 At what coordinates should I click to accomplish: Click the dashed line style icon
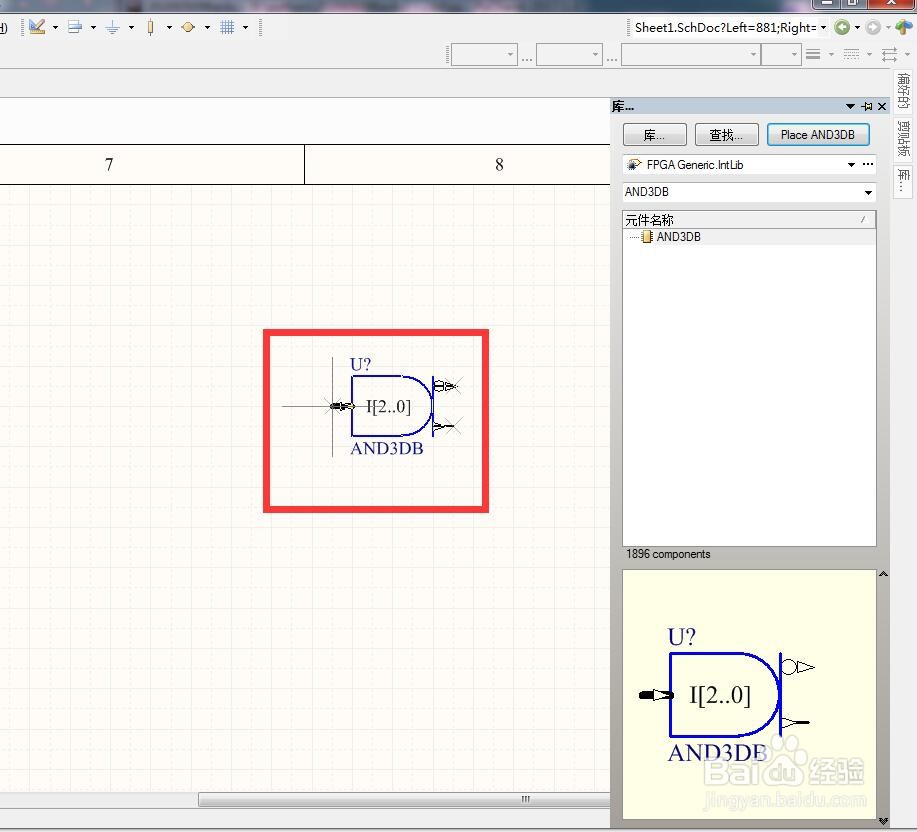(851, 54)
